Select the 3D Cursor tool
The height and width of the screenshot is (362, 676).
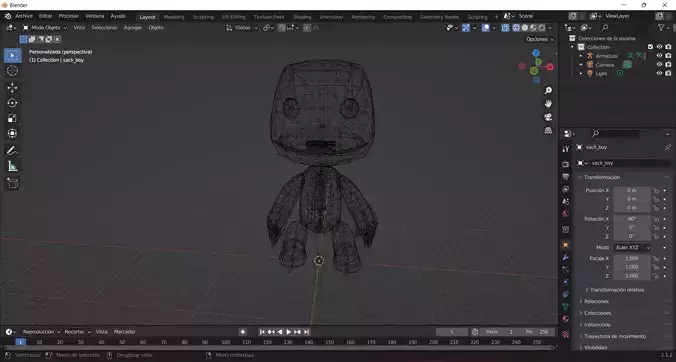tap(13, 71)
